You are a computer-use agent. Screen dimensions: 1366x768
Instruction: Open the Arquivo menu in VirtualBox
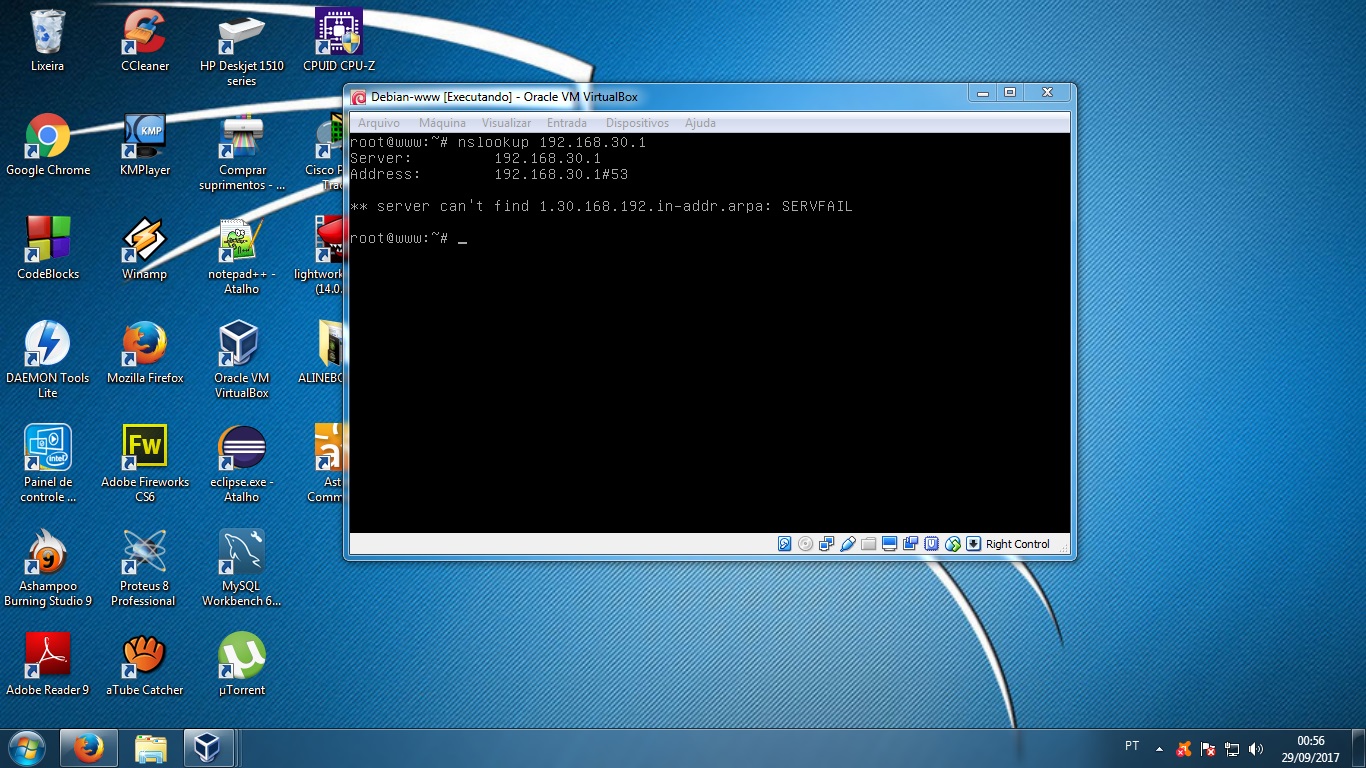coord(378,123)
